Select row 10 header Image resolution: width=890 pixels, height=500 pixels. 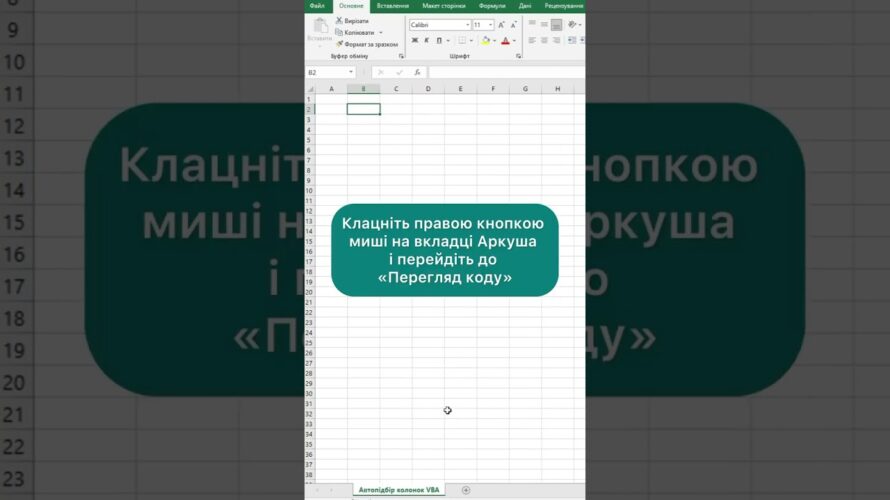pos(309,191)
